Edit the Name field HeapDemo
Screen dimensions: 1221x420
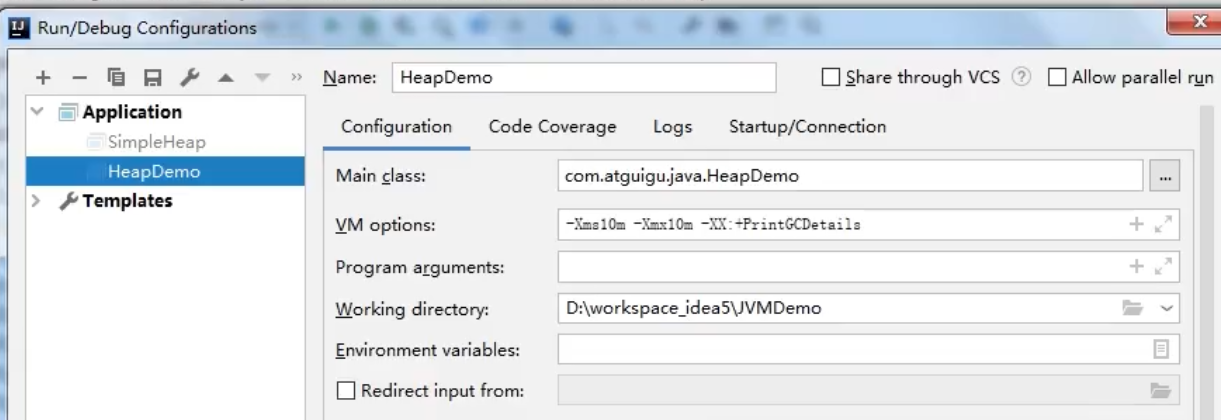[584, 78]
